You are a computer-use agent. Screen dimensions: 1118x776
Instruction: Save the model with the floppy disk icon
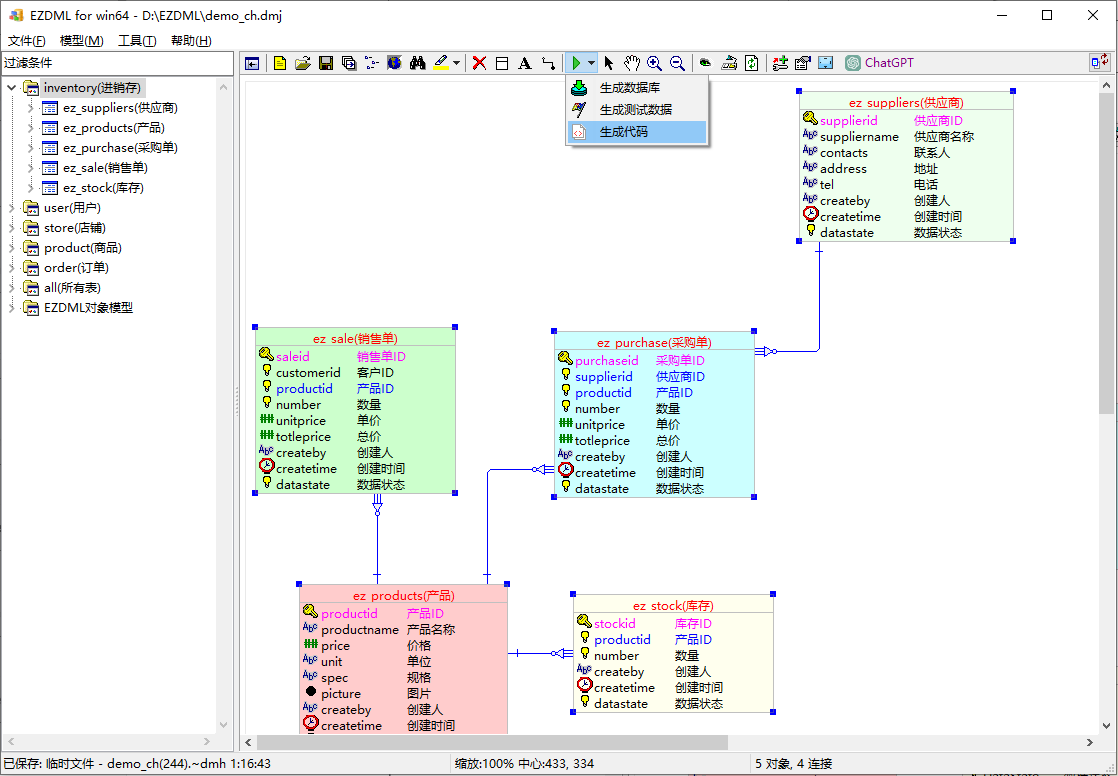click(326, 63)
